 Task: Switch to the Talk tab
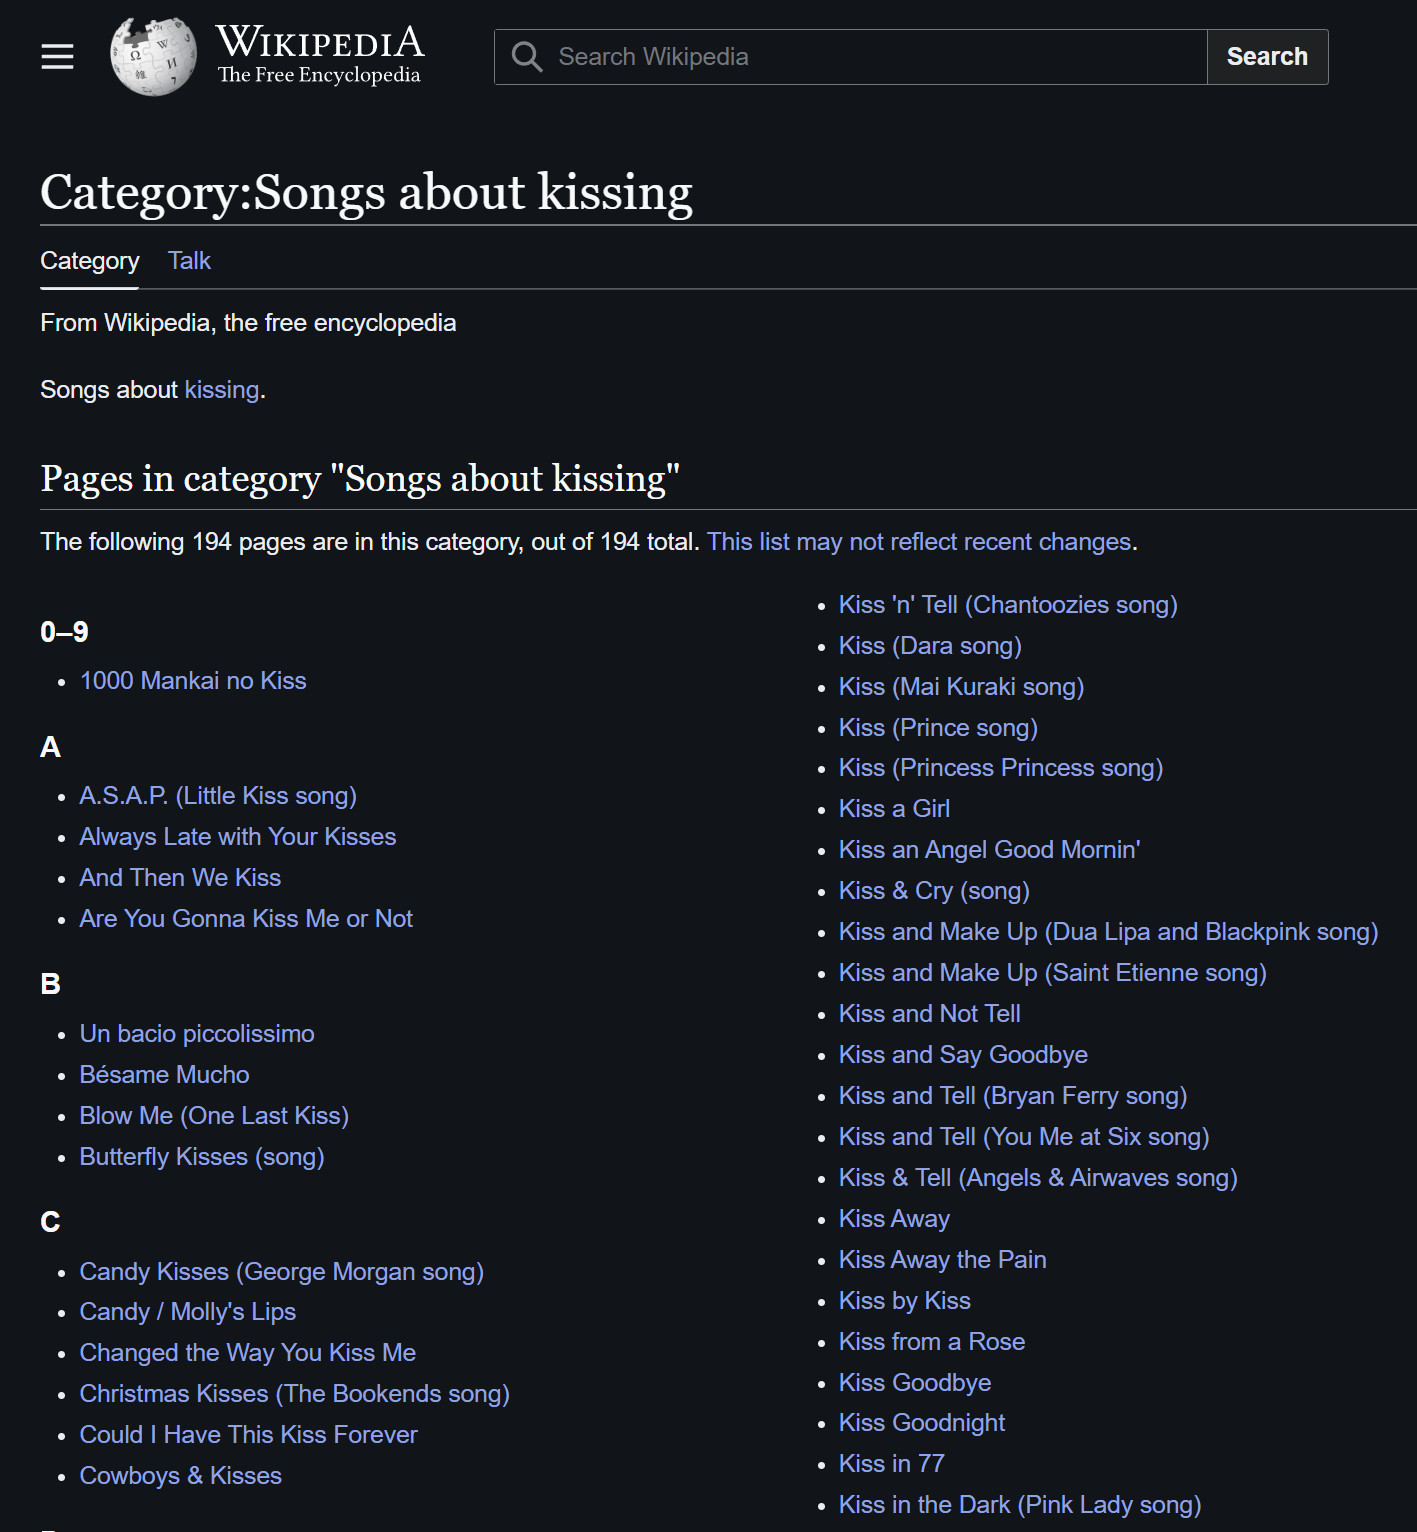pyautogui.click(x=189, y=261)
